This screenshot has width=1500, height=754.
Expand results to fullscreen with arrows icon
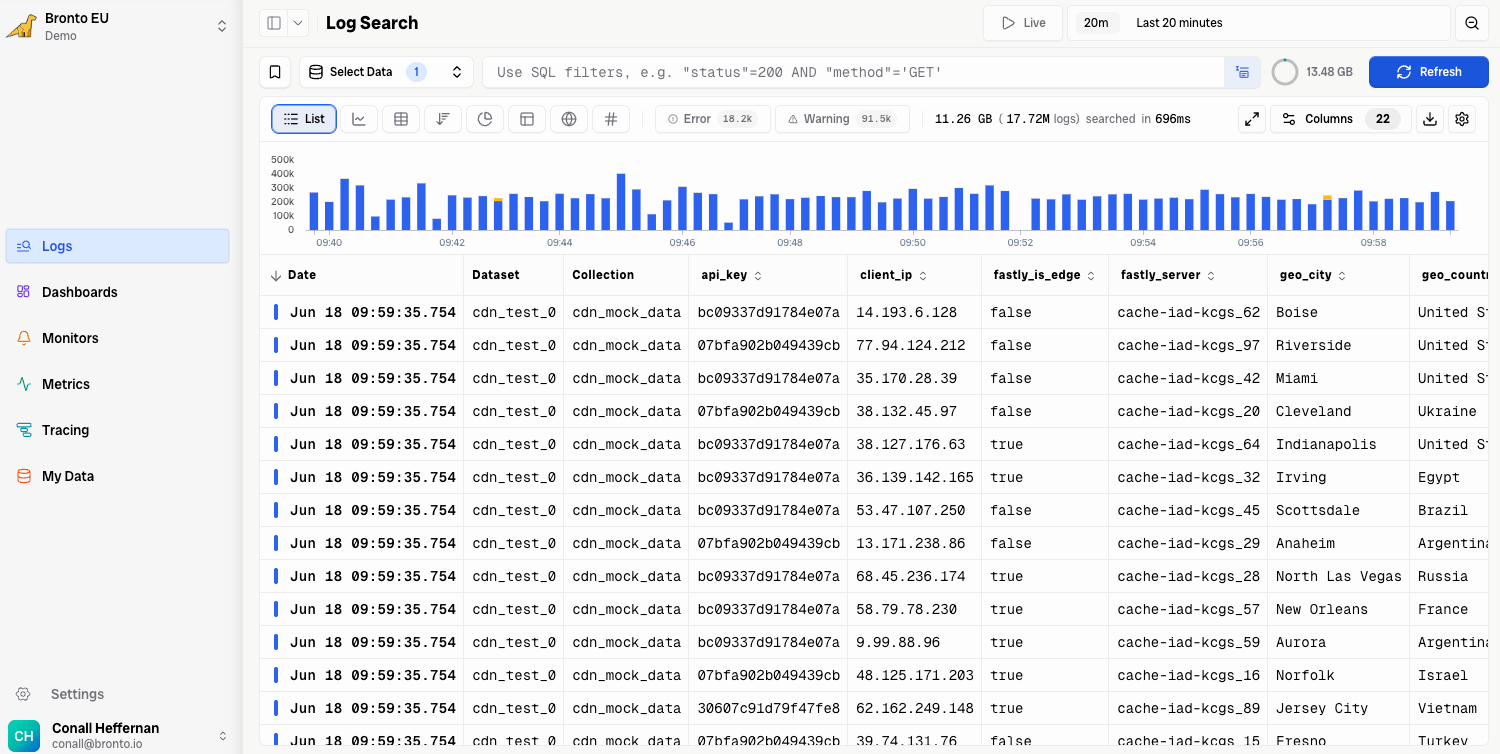click(1252, 119)
